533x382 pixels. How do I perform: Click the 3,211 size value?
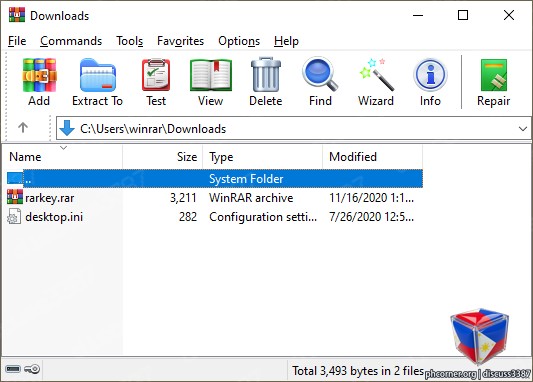(183, 198)
